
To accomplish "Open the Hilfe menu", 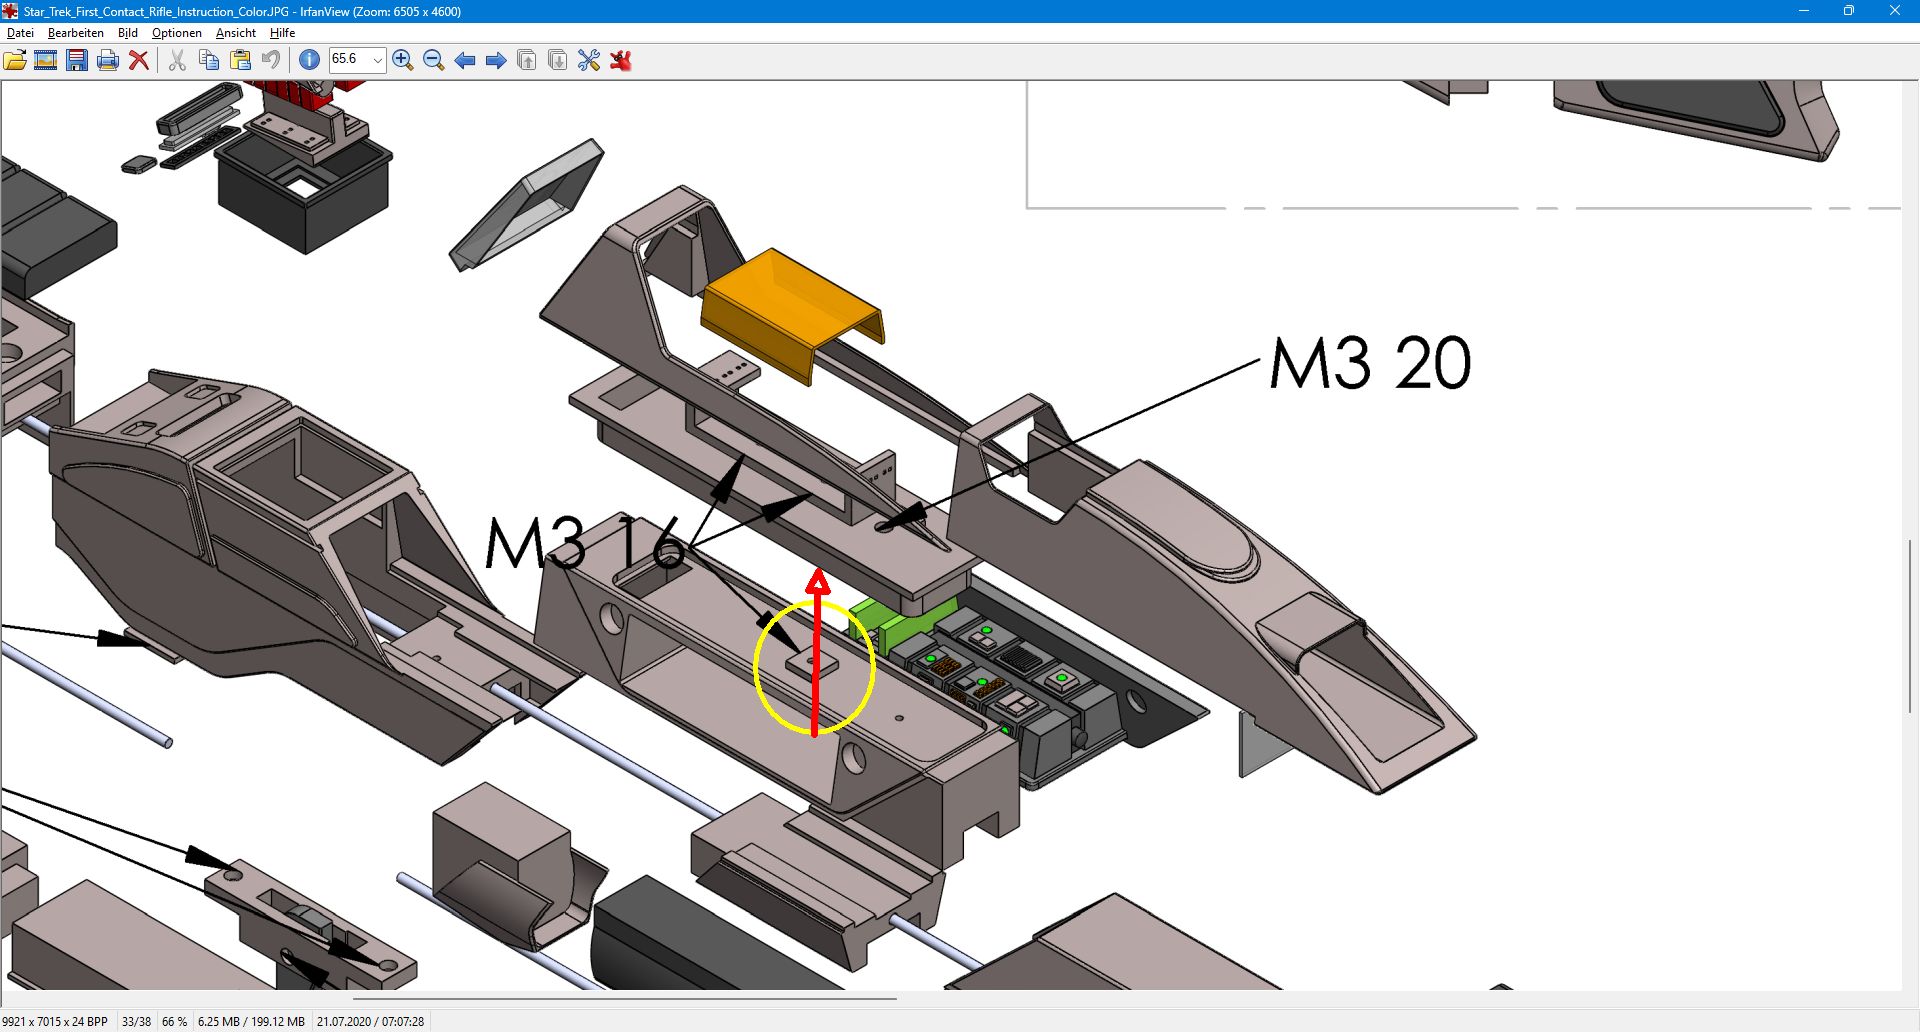I will click(x=283, y=33).
